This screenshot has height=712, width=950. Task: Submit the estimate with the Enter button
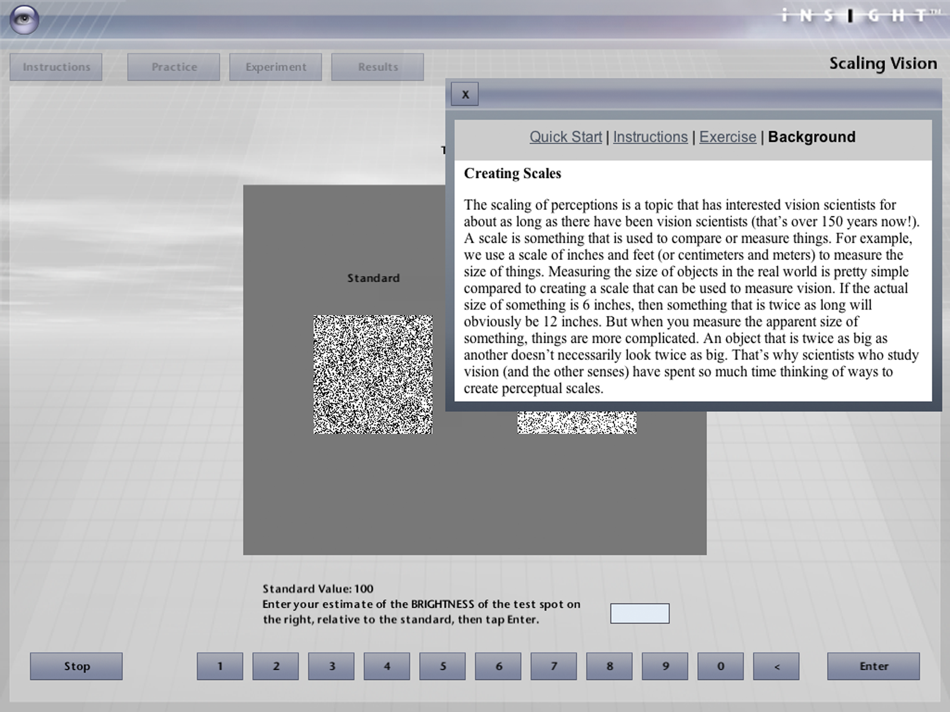(874, 666)
